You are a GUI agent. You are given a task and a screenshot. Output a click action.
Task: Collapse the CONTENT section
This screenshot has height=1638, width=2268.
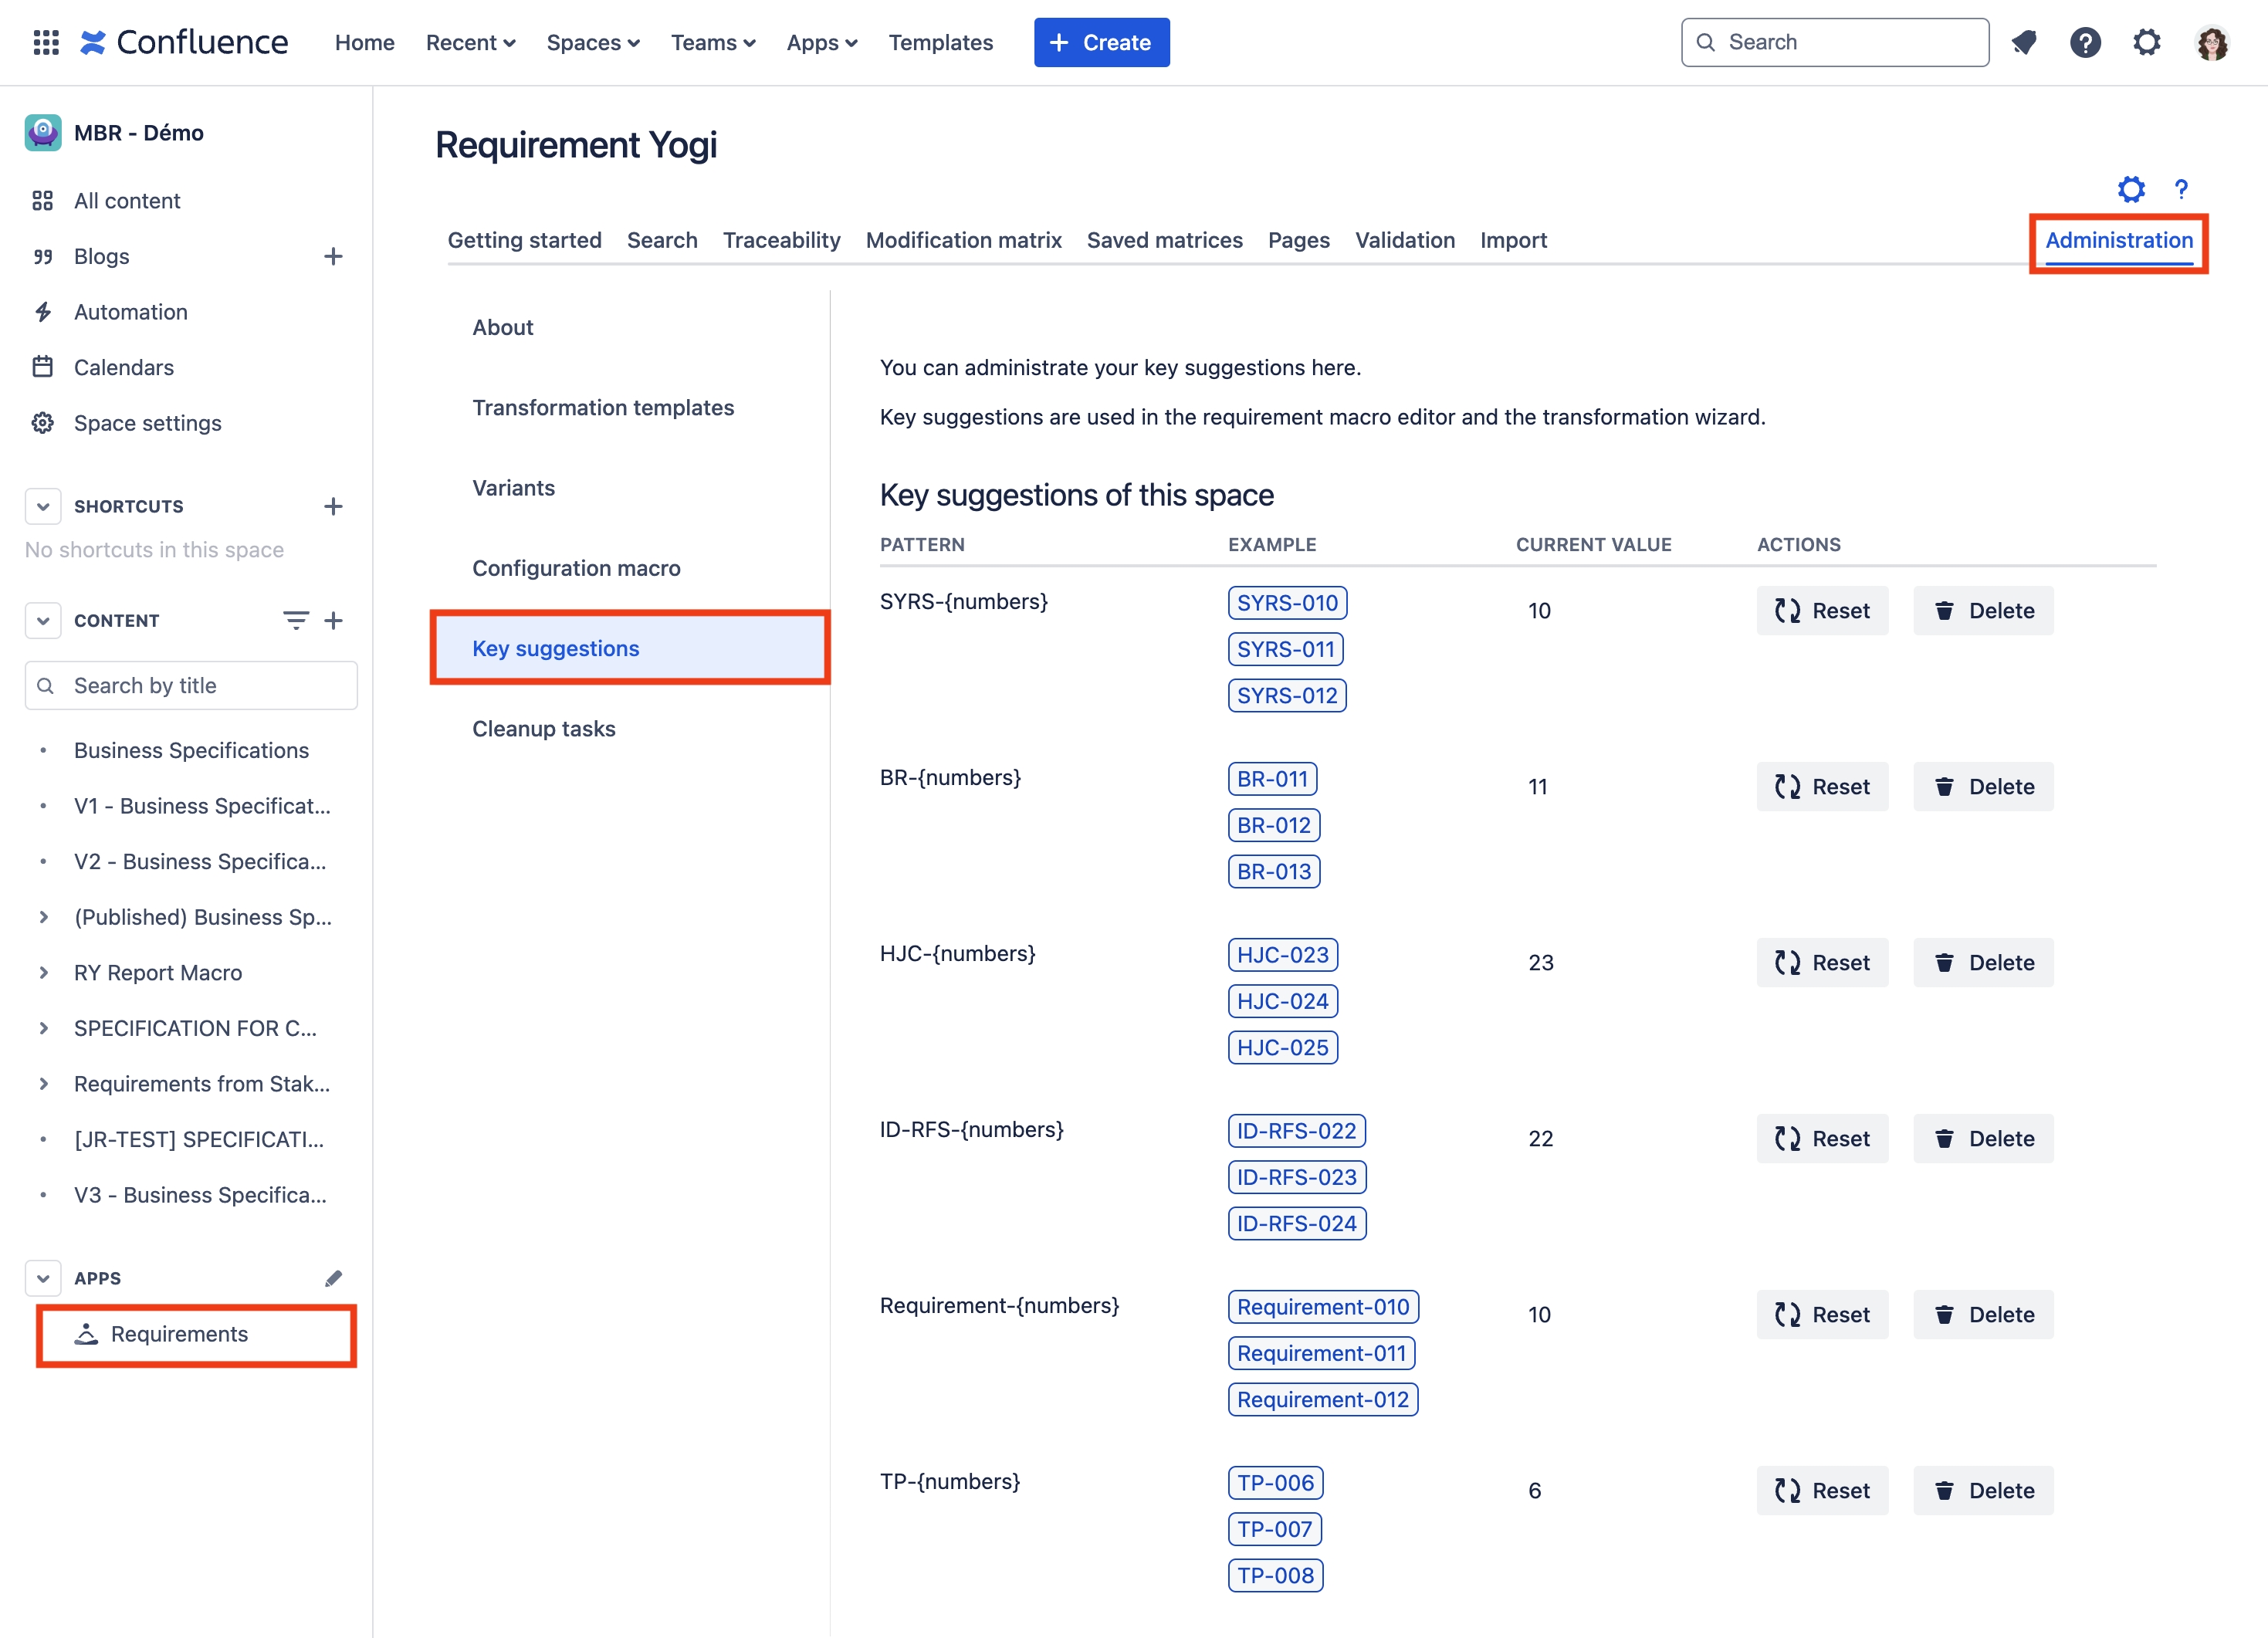tap(43, 620)
